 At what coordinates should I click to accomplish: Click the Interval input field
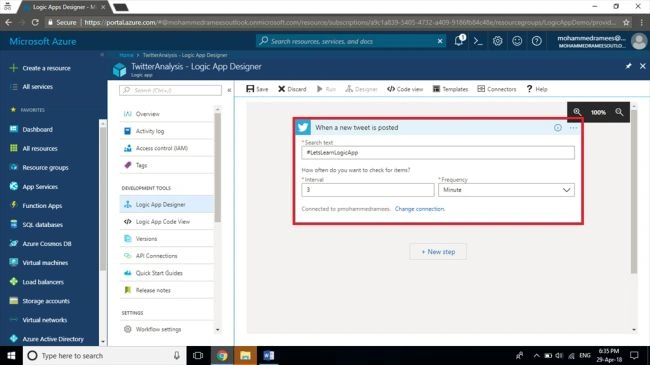pos(368,190)
